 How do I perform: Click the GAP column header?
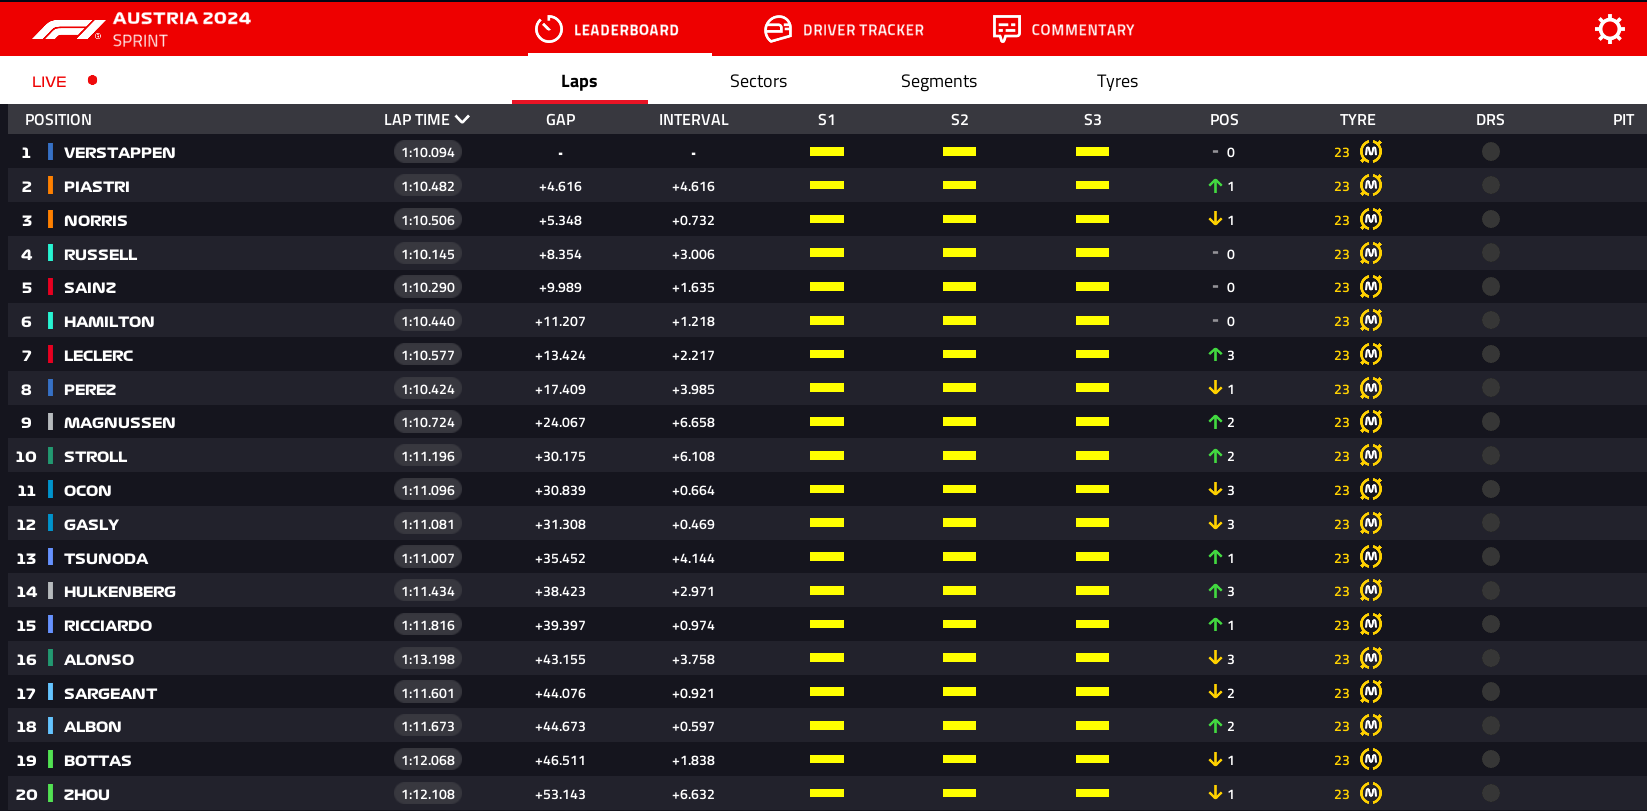(560, 120)
